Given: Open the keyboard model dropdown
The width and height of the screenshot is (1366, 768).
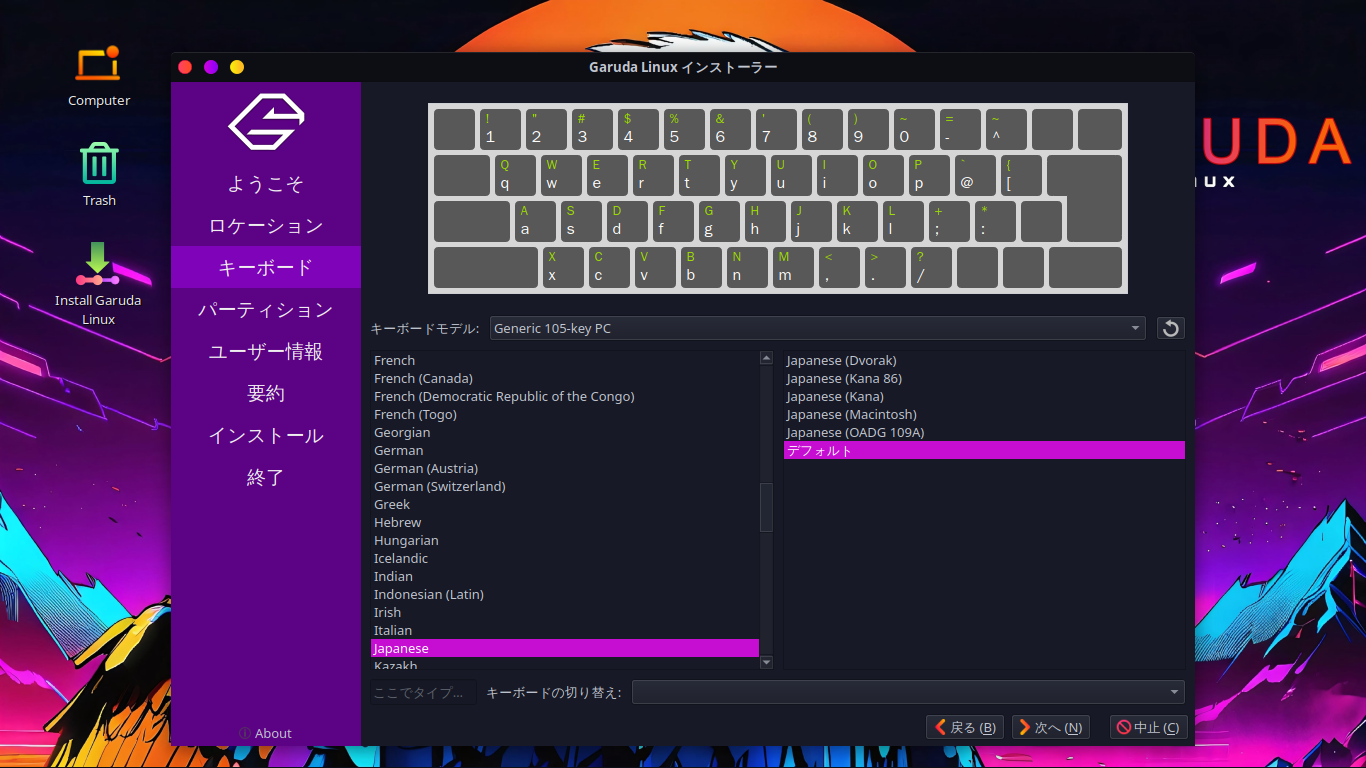Looking at the screenshot, I should coord(818,328).
